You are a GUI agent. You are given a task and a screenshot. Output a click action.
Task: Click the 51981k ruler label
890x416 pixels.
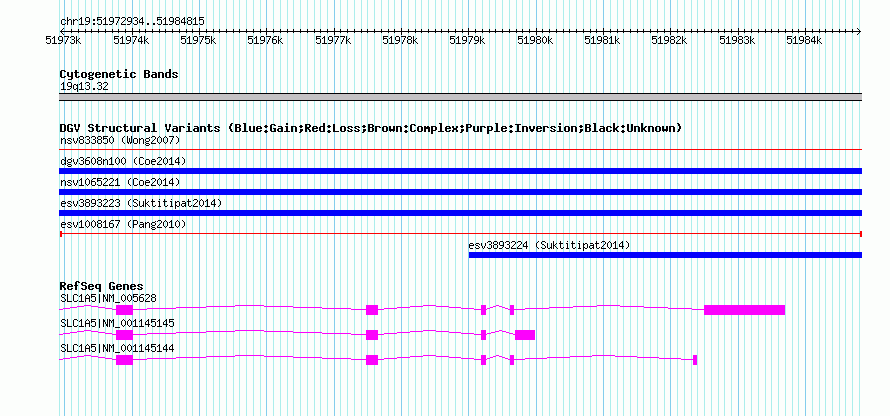(x=602, y=40)
